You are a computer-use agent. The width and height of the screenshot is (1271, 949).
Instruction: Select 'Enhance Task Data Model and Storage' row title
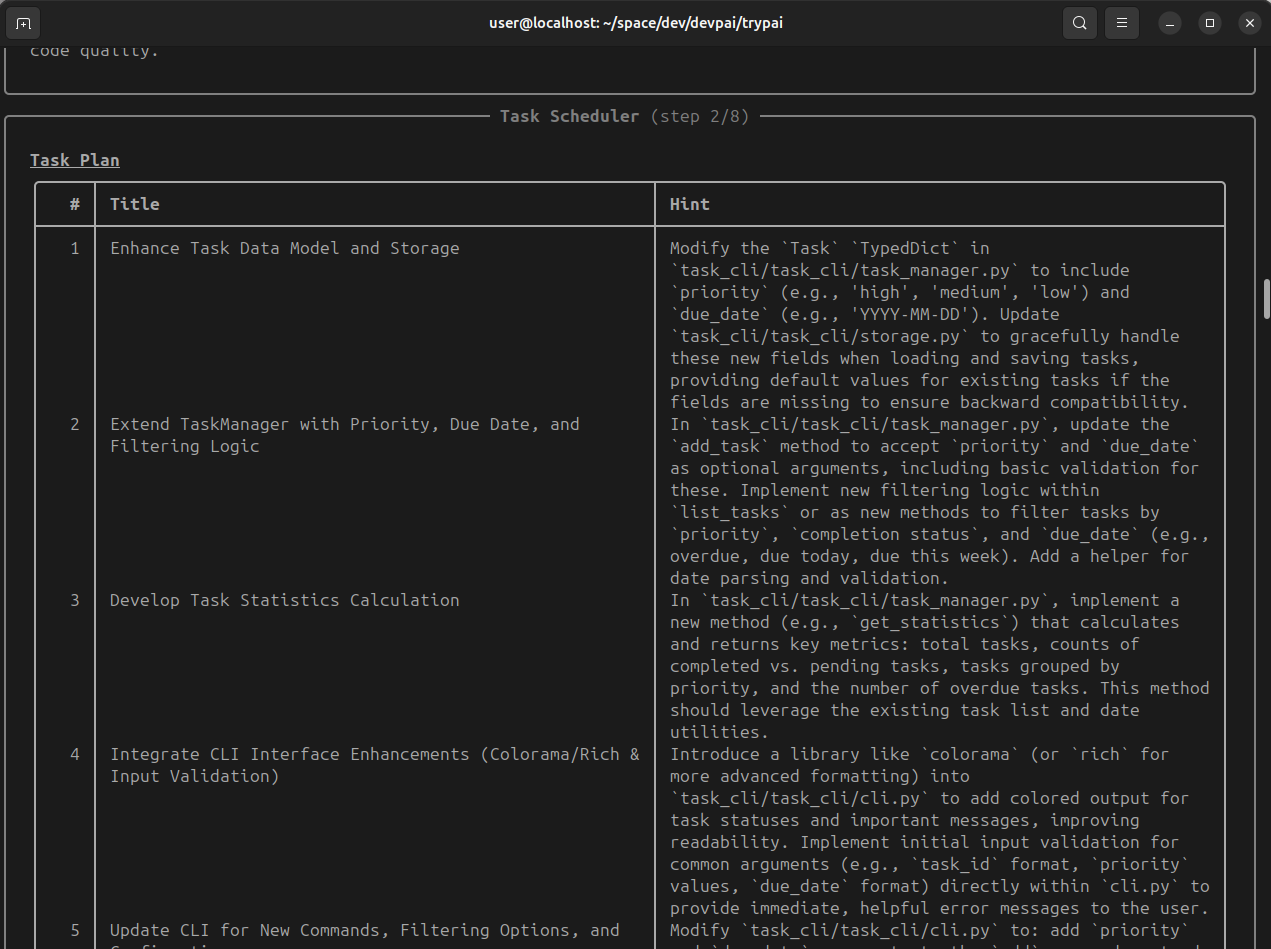pyautogui.click(x=284, y=248)
